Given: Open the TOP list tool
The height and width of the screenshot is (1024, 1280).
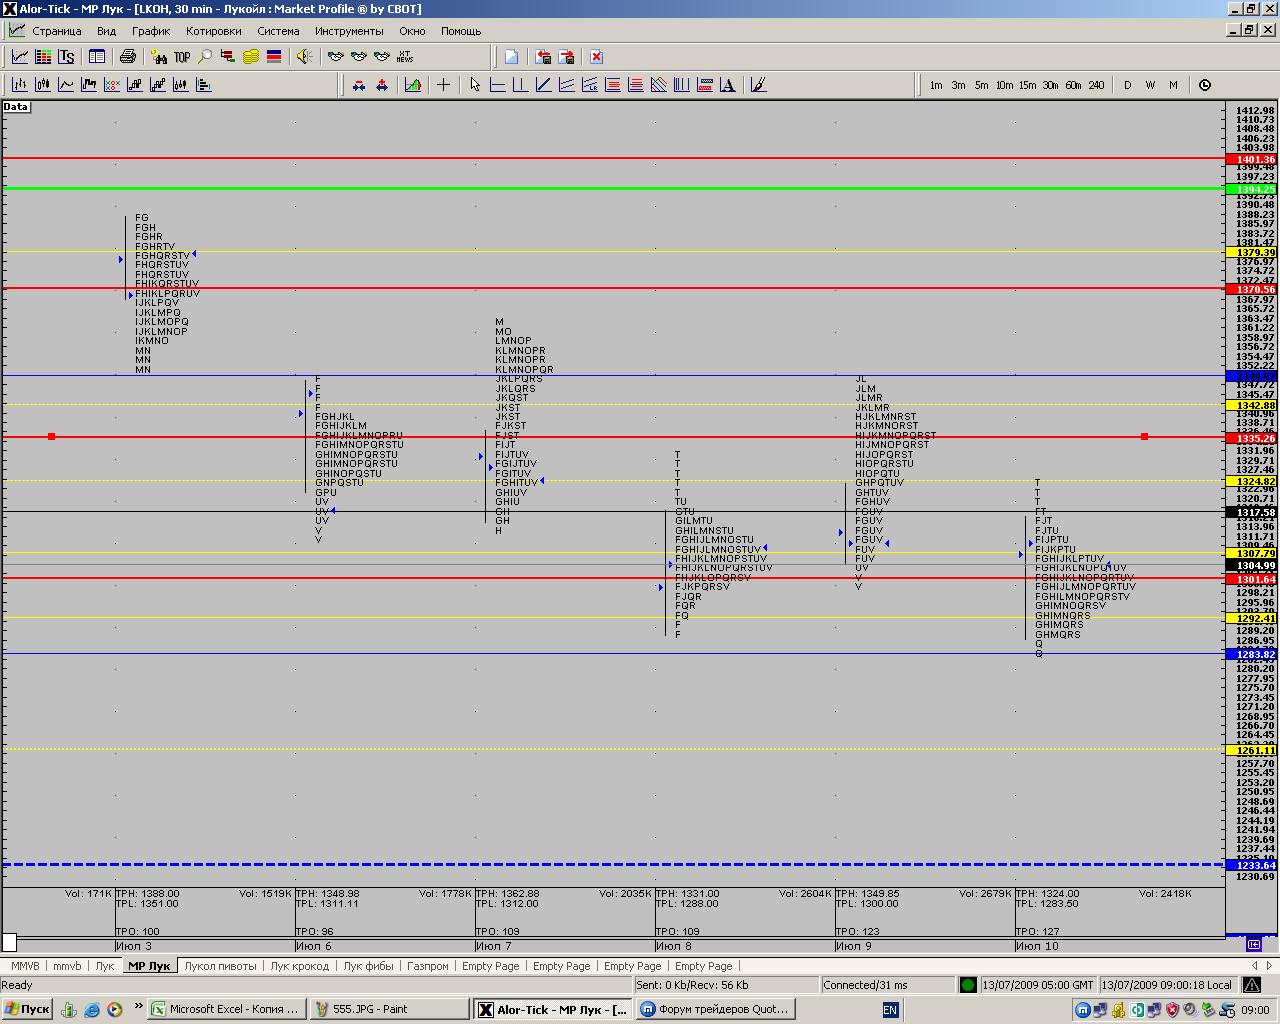Looking at the screenshot, I should (x=182, y=57).
